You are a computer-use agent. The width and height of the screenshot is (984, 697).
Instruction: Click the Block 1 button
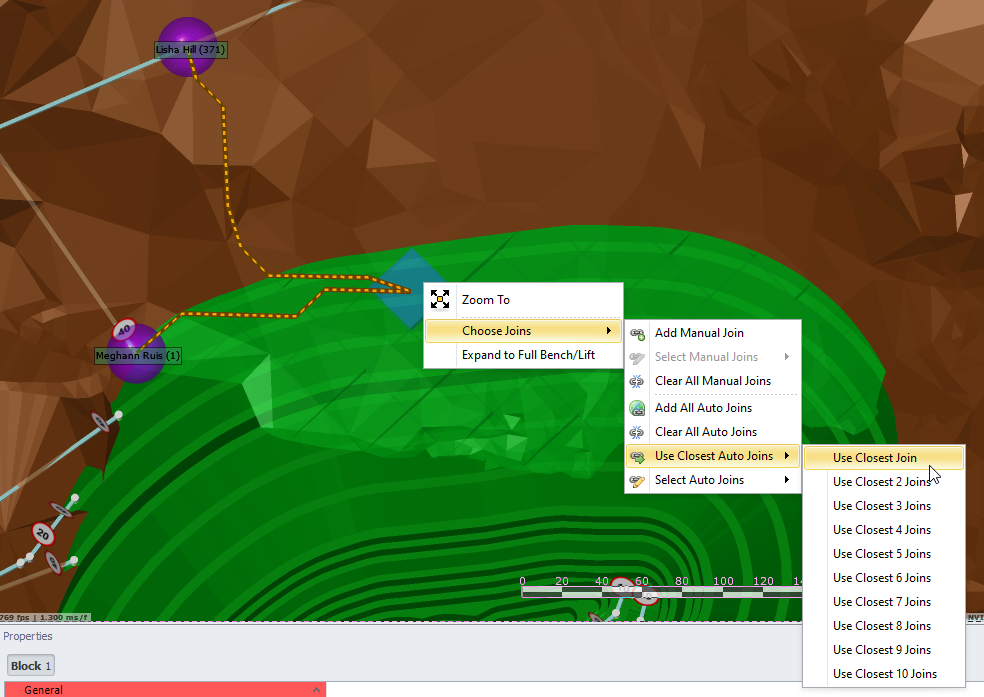31,666
